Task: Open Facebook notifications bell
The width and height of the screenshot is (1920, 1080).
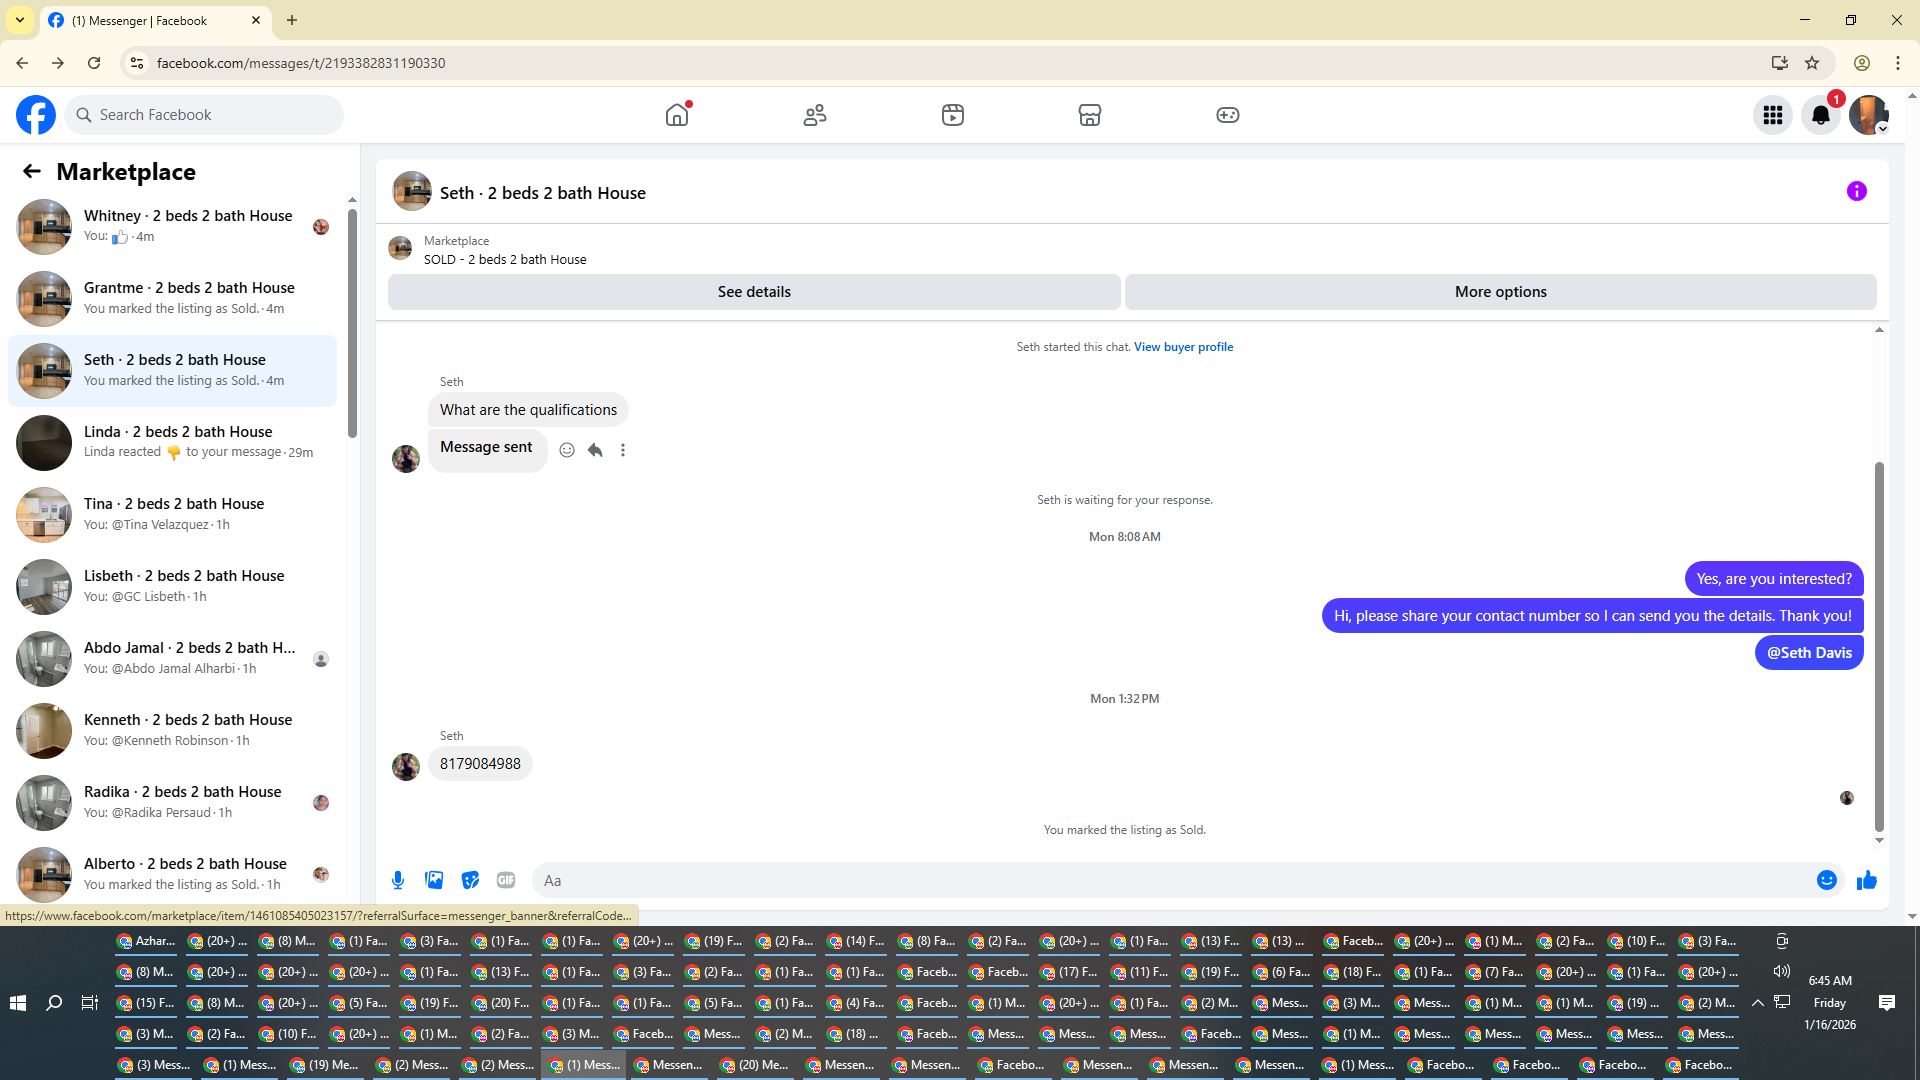Action: point(1820,115)
